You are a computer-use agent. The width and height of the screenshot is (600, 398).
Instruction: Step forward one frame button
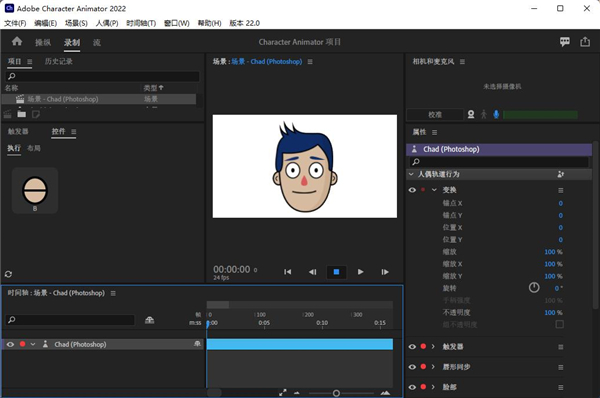[385, 272]
